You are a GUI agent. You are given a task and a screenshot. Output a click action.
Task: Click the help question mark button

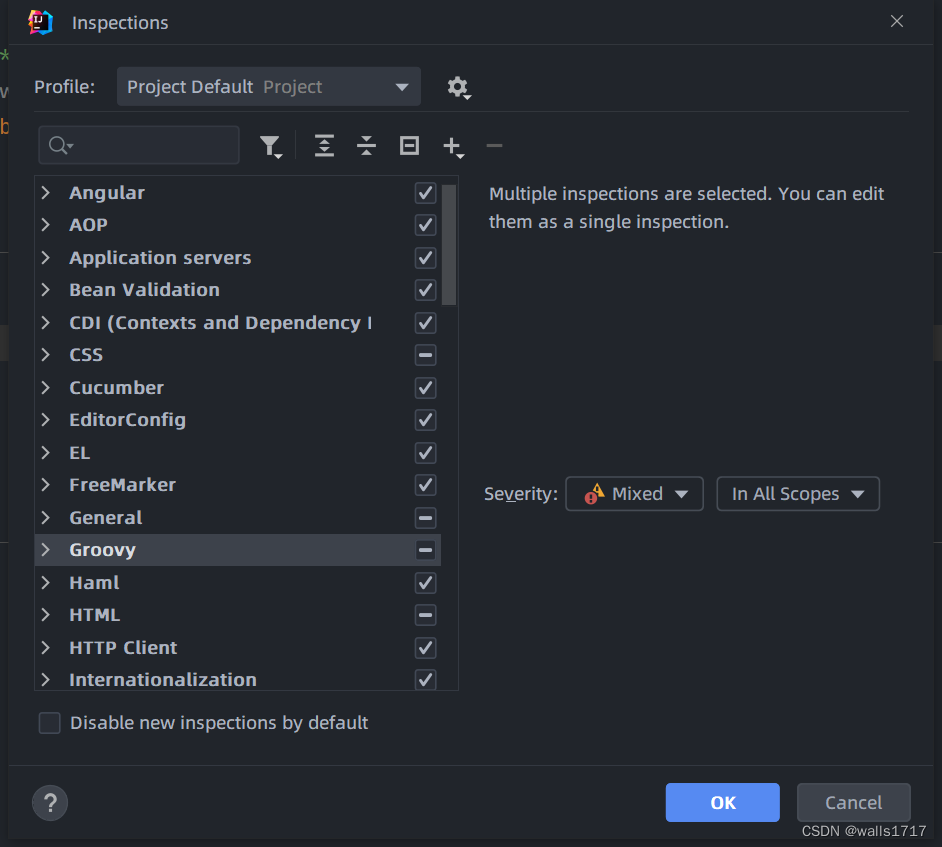pyautogui.click(x=50, y=803)
